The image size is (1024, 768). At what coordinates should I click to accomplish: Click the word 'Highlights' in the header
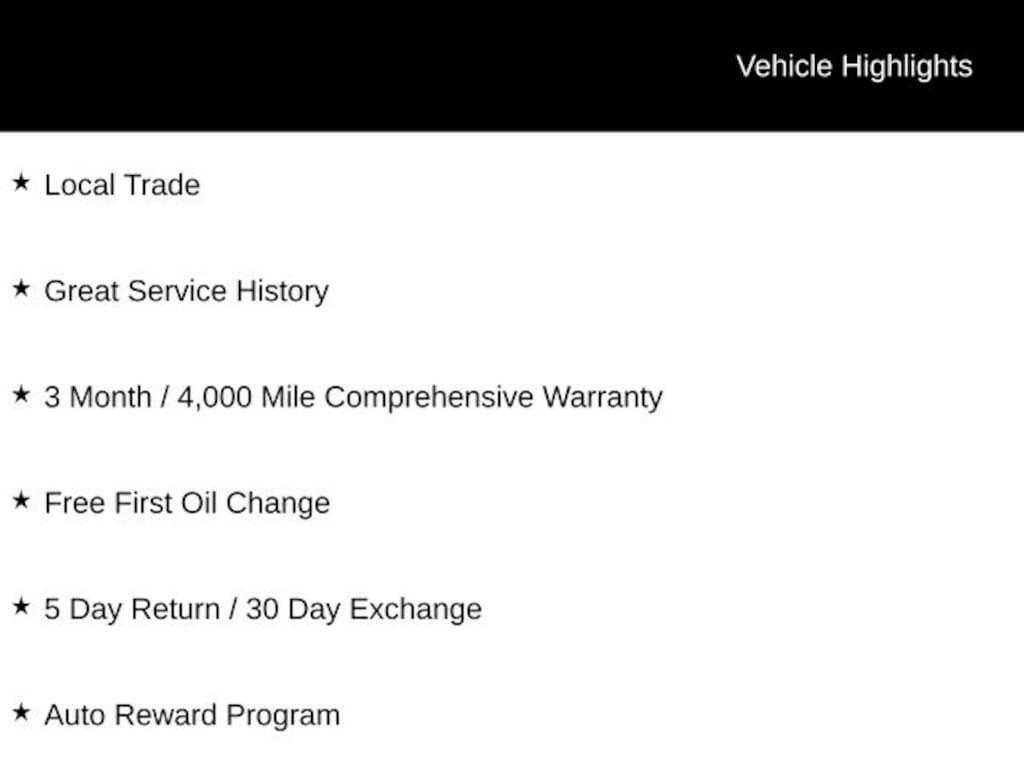pyautogui.click(x=906, y=66)
